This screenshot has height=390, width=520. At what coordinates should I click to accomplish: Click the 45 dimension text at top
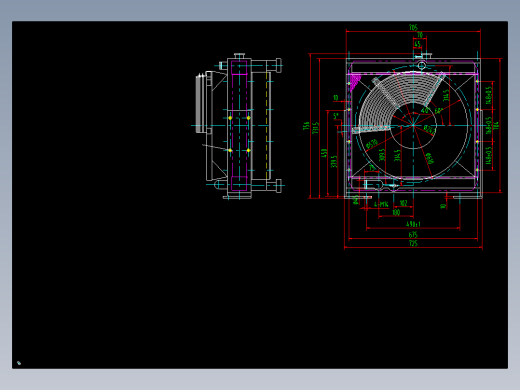[x=417, y=44]
